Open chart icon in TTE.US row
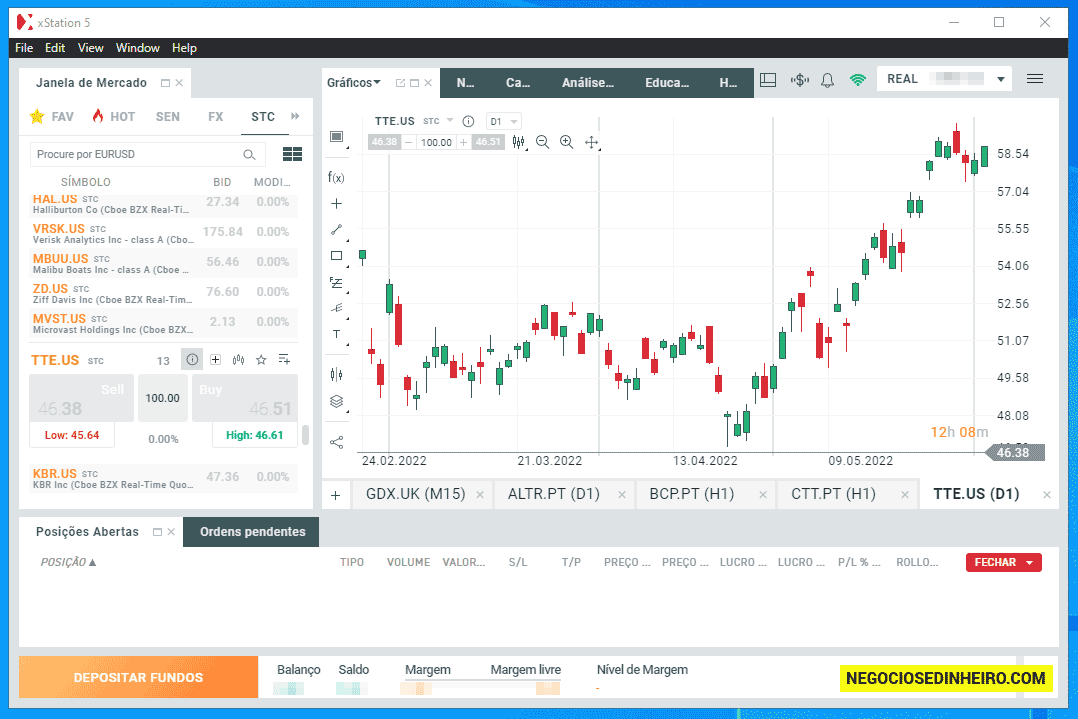The image size is (1078, 719). [239, 360]
